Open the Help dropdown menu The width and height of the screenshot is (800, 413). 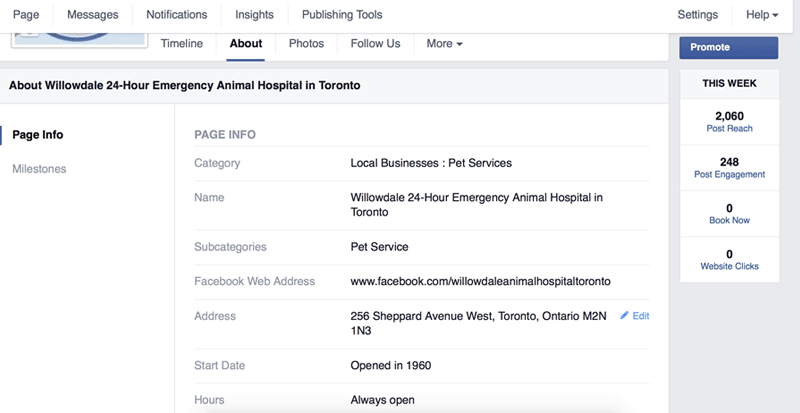pos(762,15)
